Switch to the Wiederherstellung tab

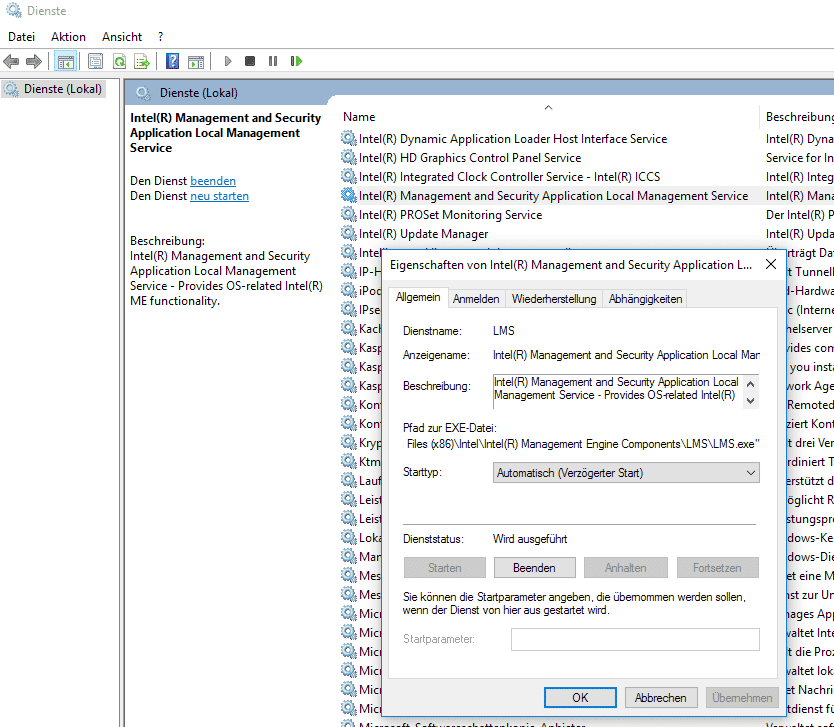pyautogui.click(x=554, y=299)
